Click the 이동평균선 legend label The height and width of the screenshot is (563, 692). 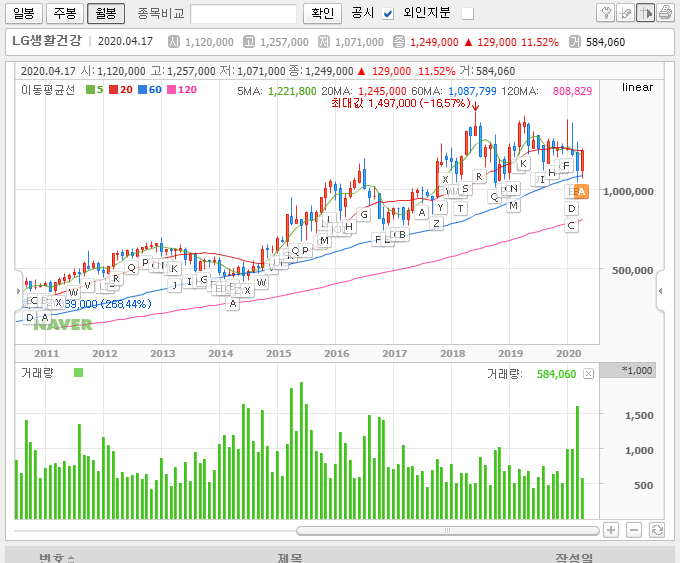pos(48,90)
